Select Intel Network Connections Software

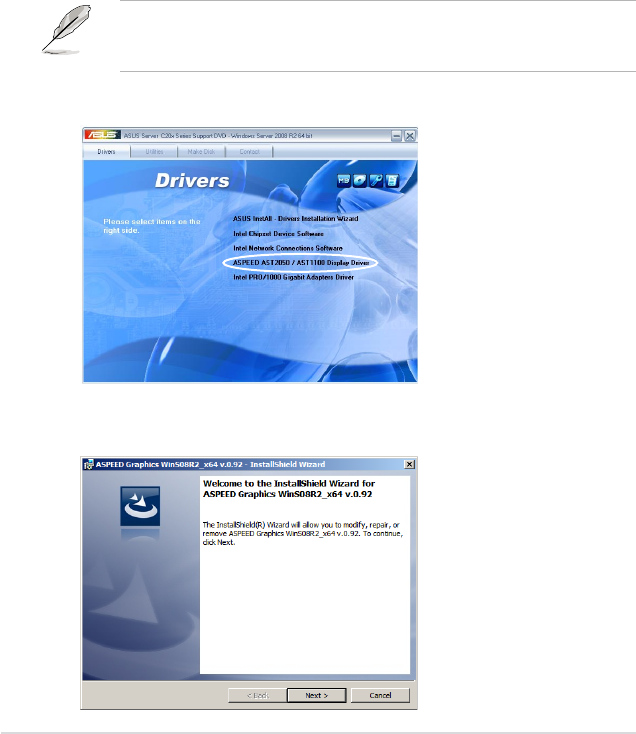coord(288,248)
